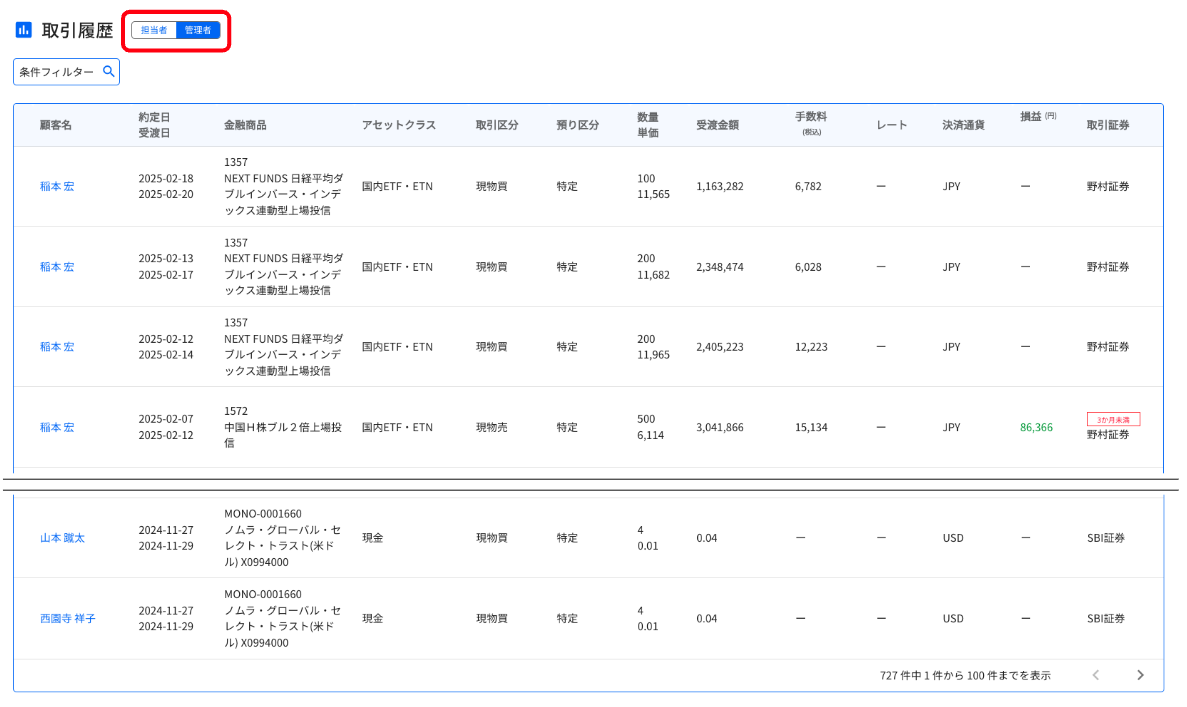Click the 現物売 transaction type cell

(491, 427)
